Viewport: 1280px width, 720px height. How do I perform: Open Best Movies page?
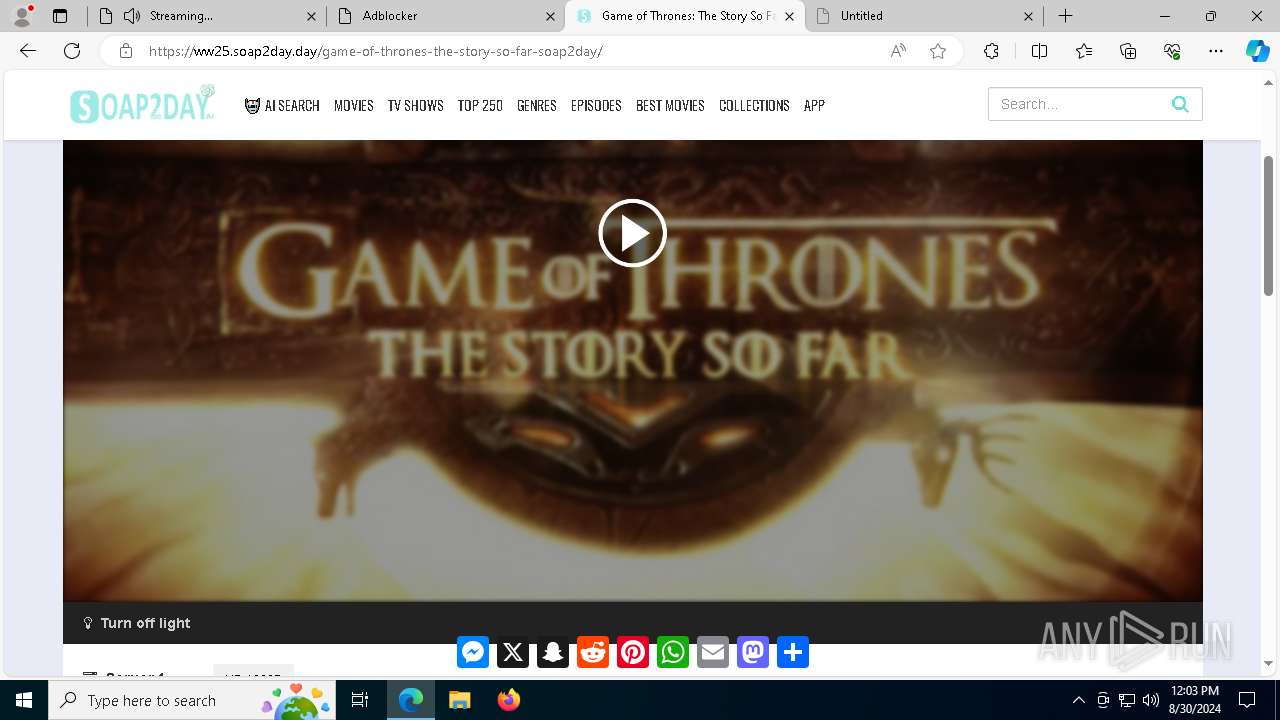click(x=670, y=105)
